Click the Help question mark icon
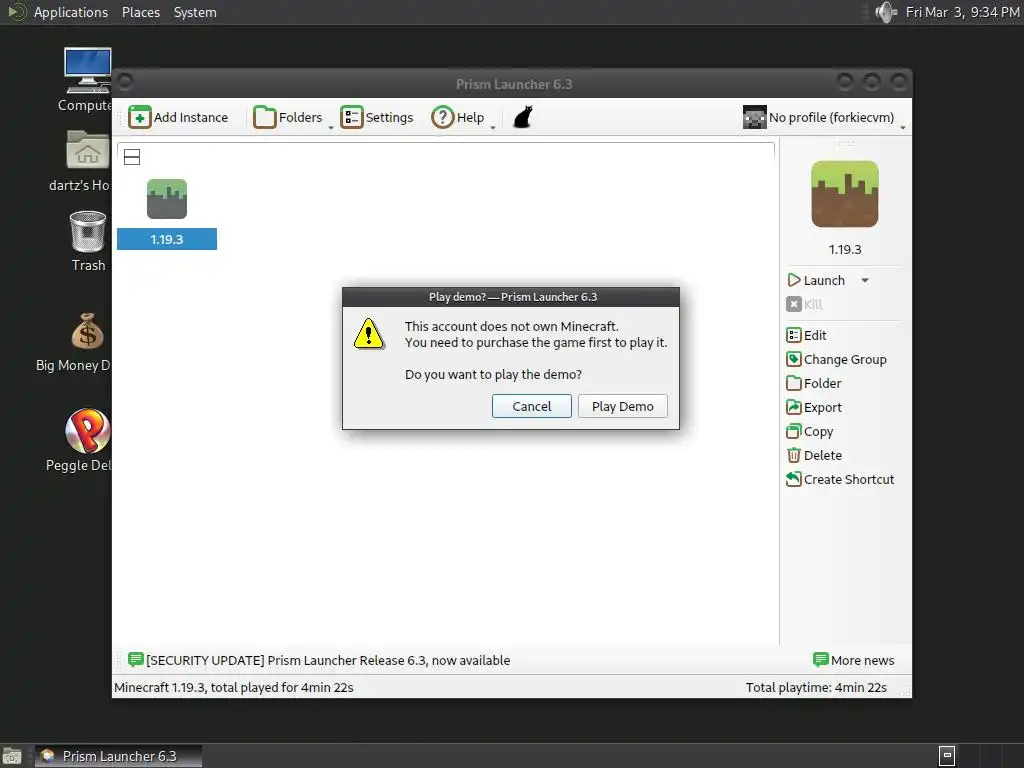Viewport: 1024px width, 768px height. pos(443,118)
